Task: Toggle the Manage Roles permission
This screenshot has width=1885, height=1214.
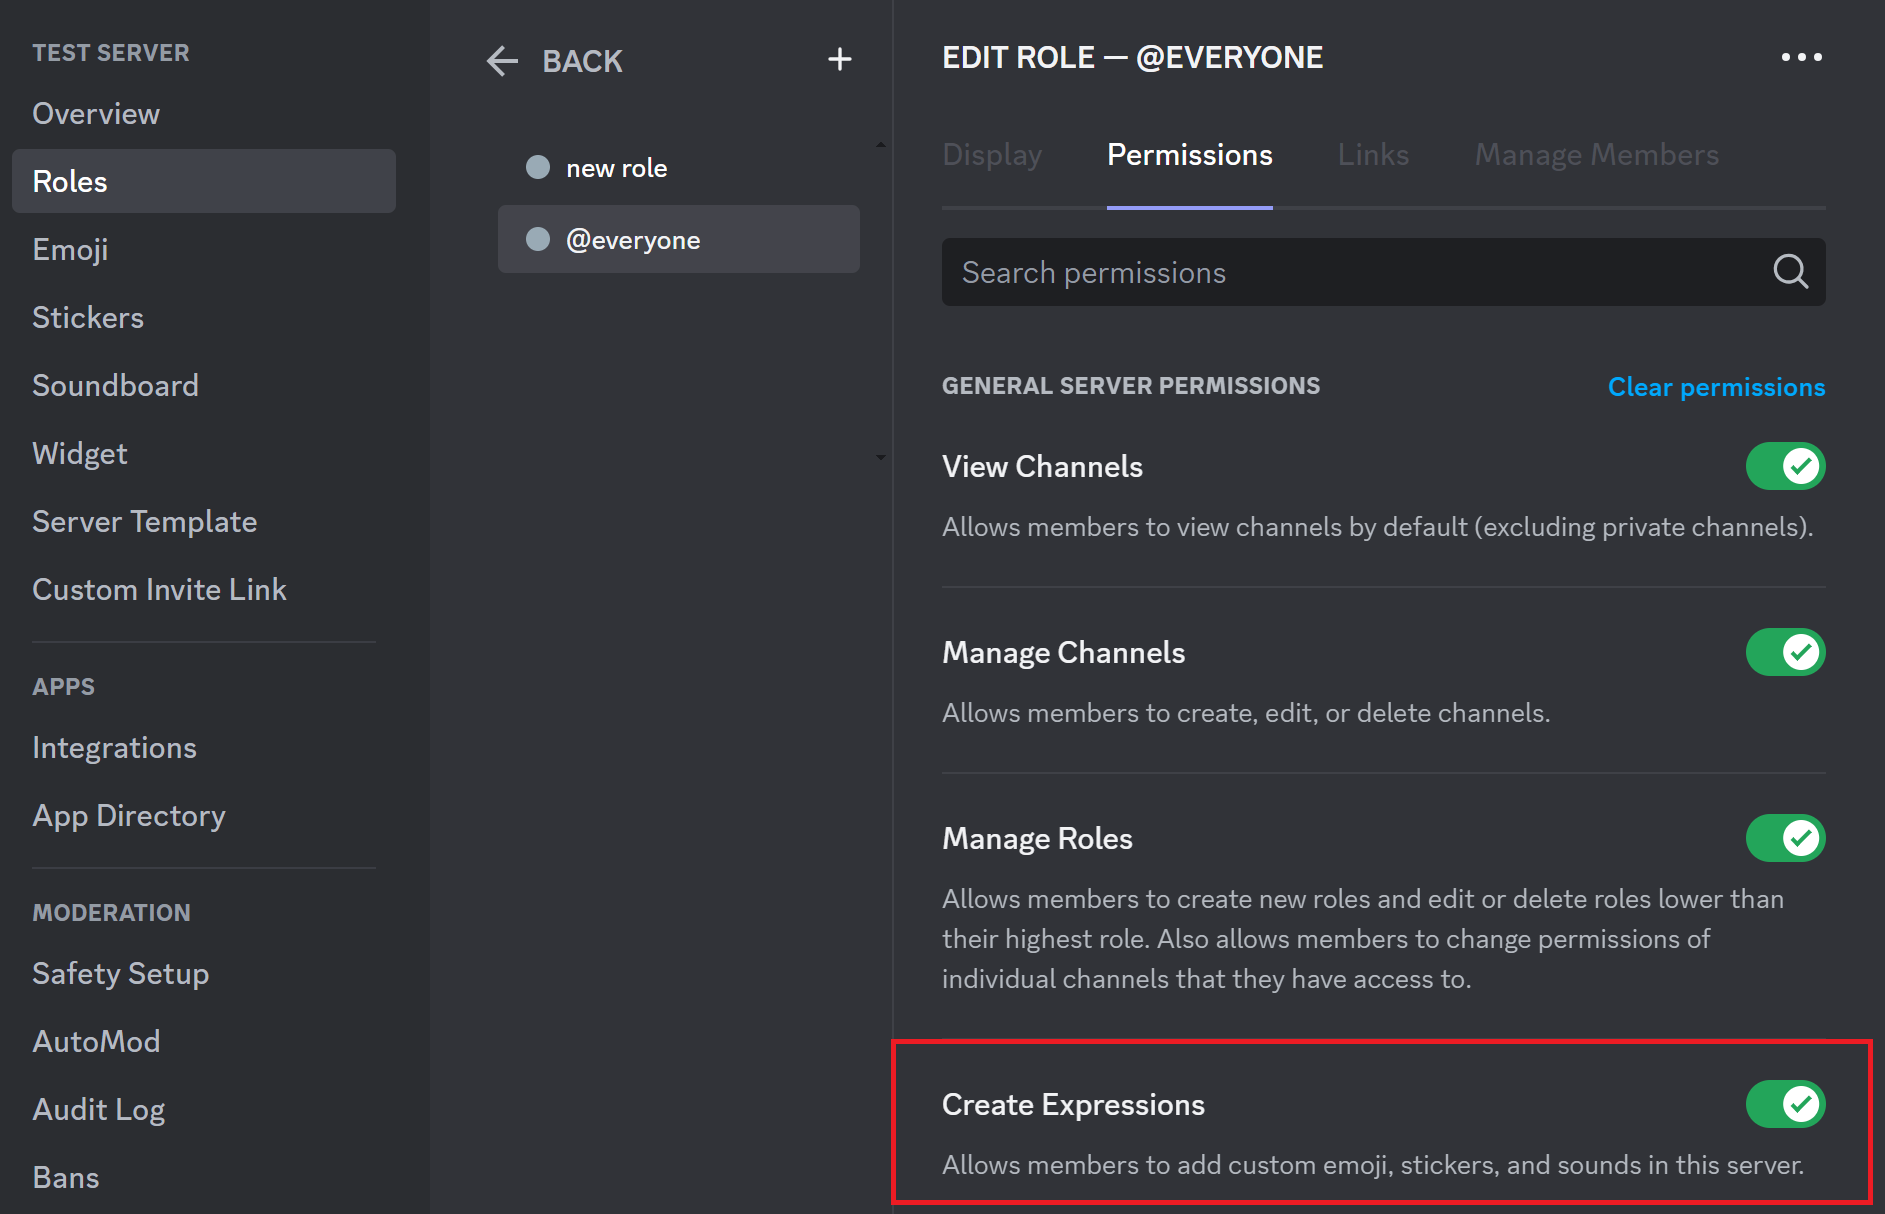Action: 1785,838
